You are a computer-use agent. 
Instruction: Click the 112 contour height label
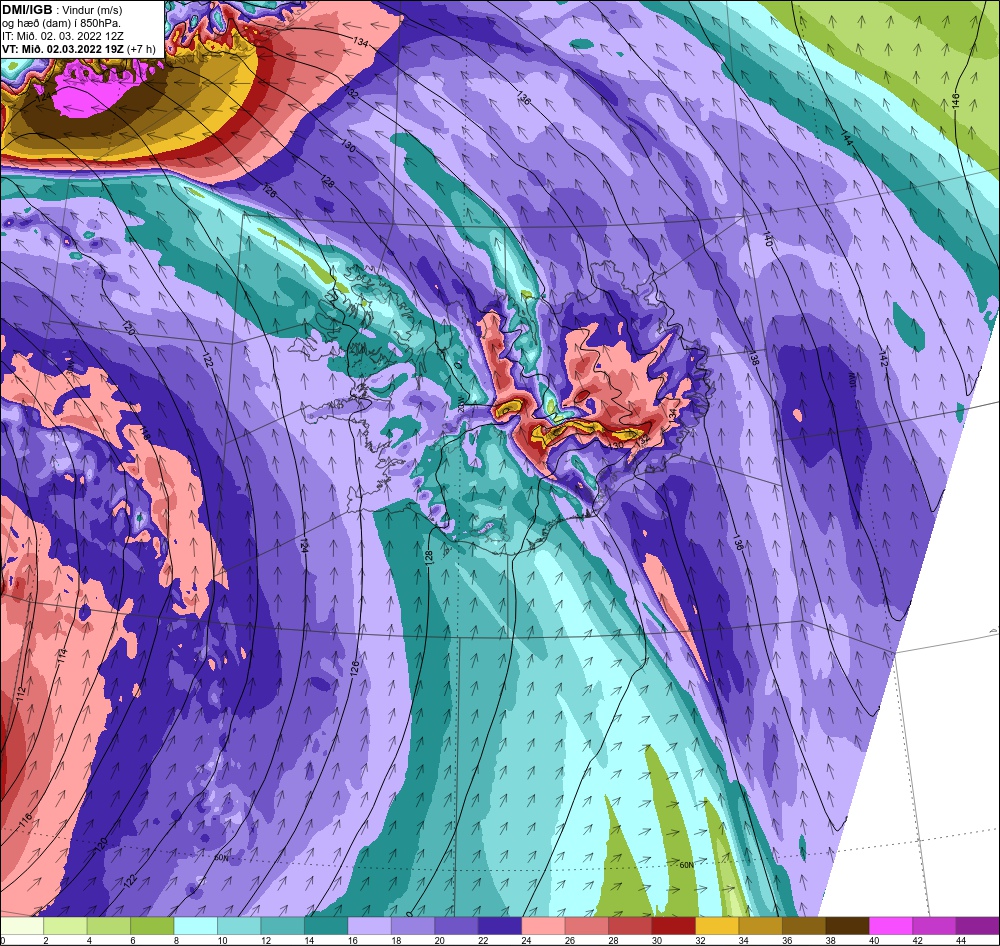pos(21,694)
